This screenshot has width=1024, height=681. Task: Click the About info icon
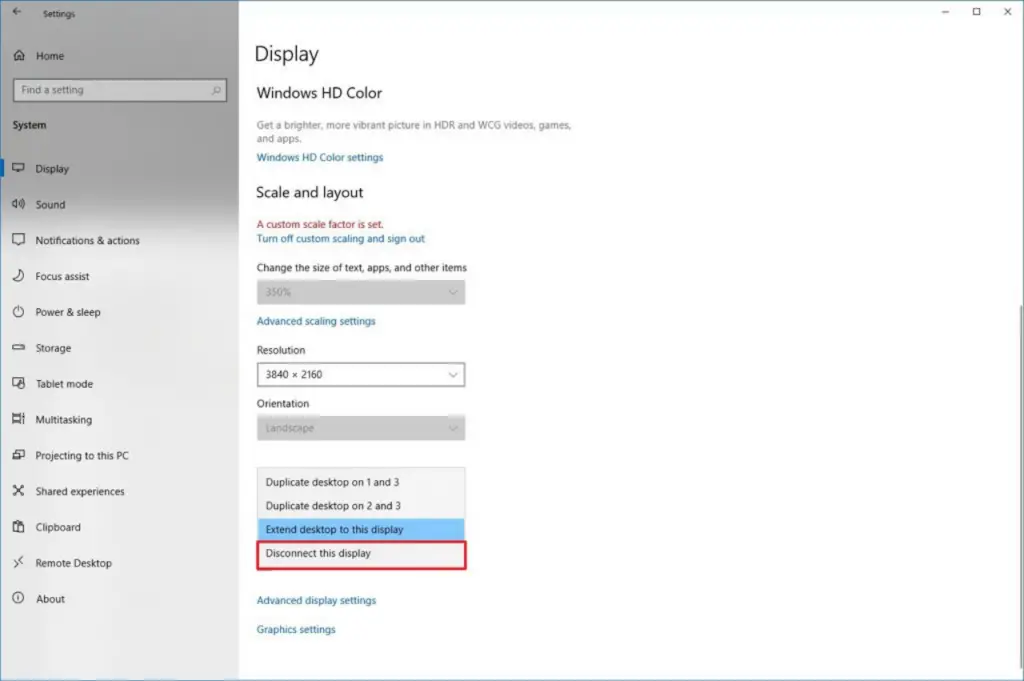tap(18, 598)
